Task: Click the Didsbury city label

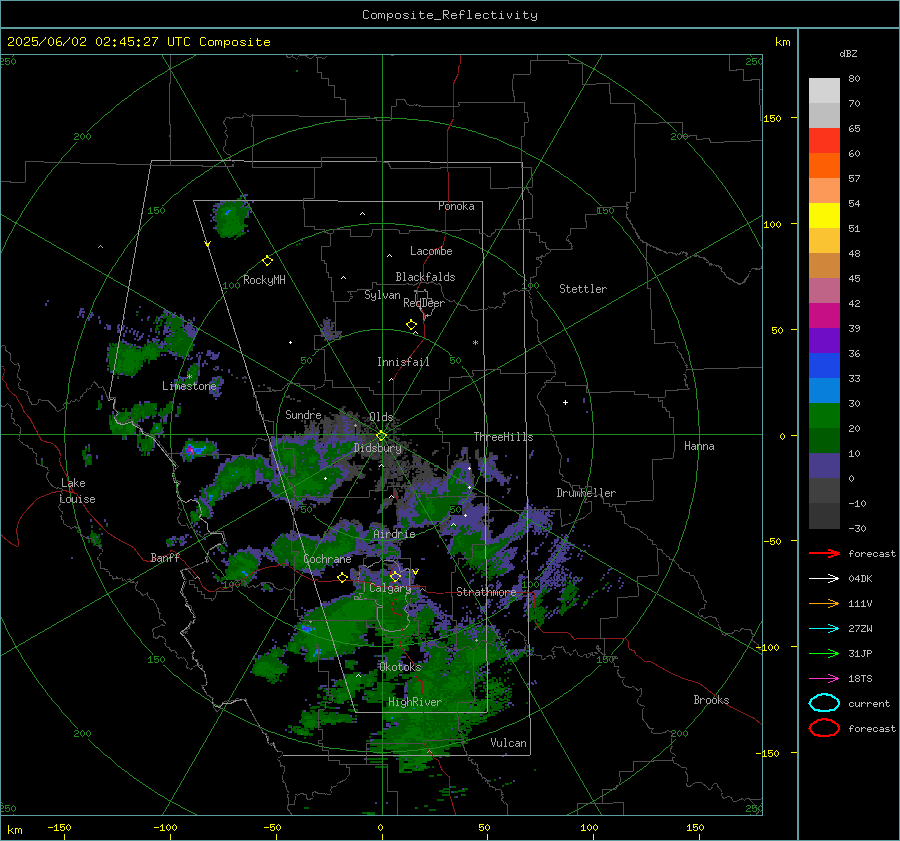Action: pyautogui.click(x=378, y=448)
